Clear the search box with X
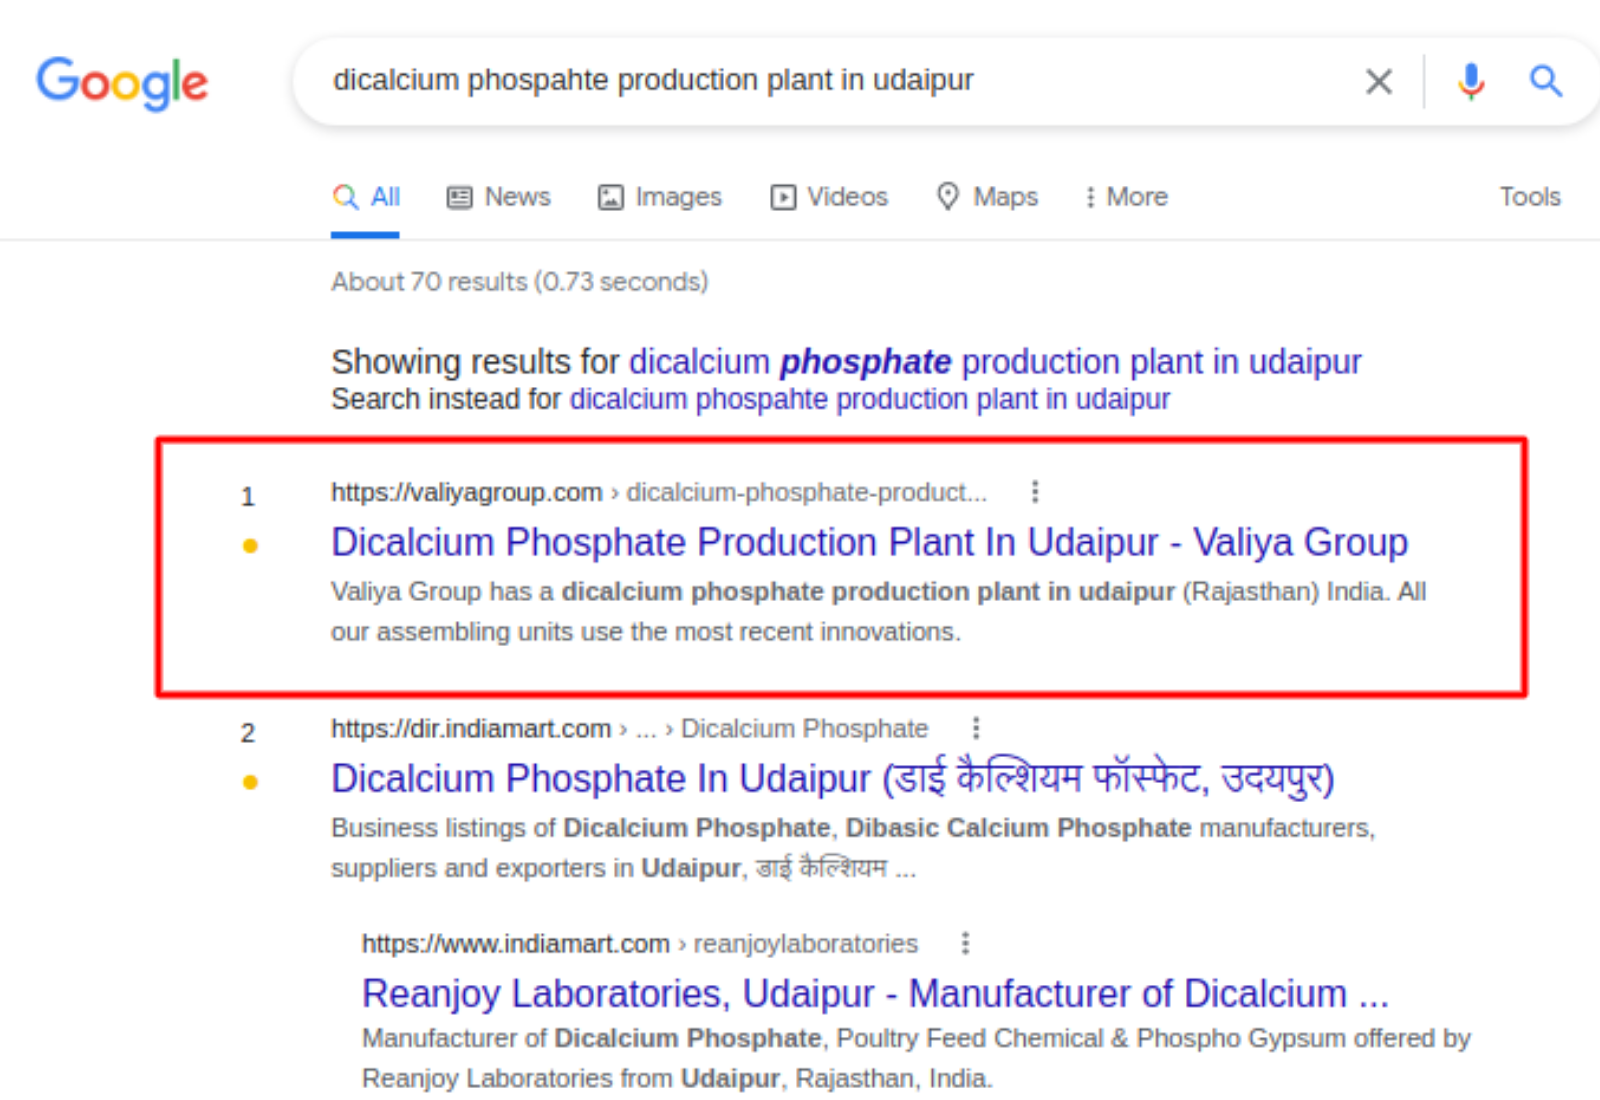The width and height of the screenshot is (1600, 1100). click(x=1378, y=82)
